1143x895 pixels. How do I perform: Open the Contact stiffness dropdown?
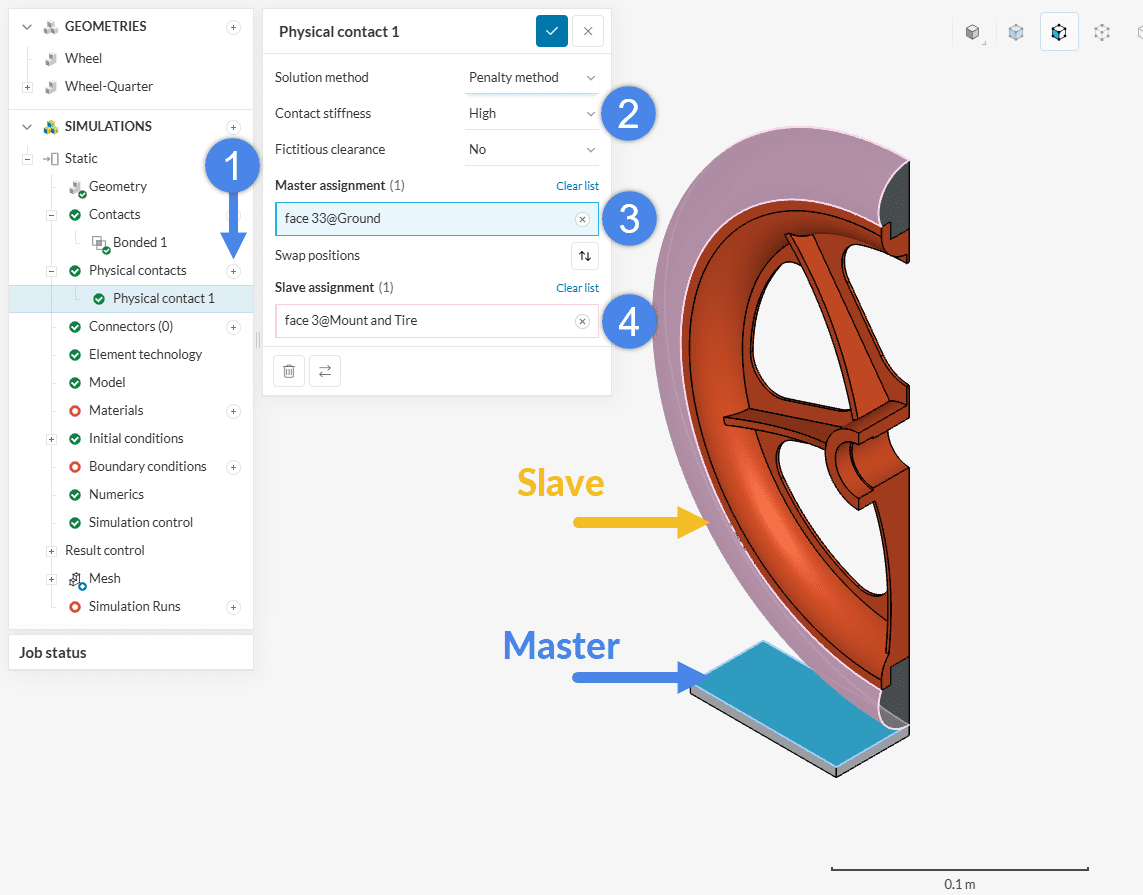coord(532,114)
